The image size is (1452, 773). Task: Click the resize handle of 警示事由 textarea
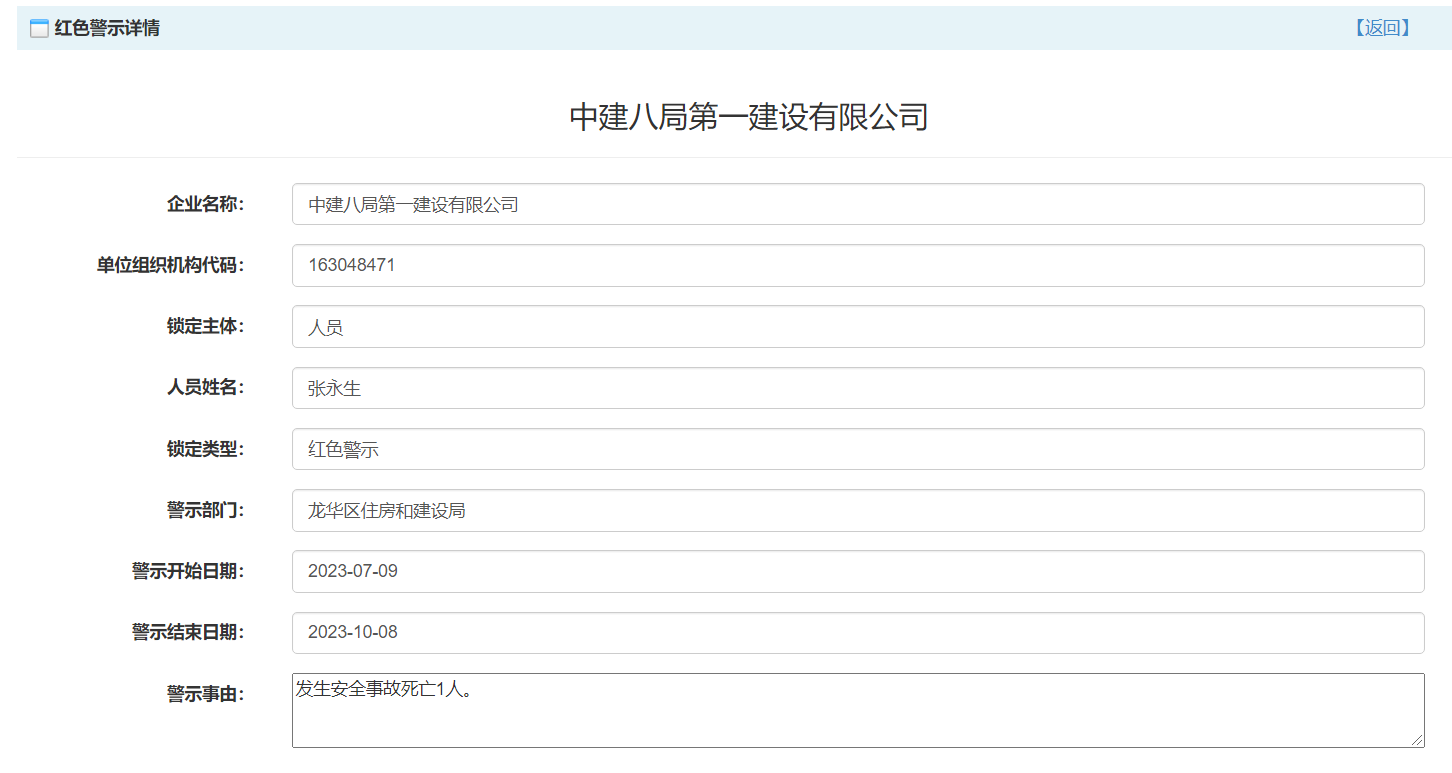click(x=1417, y=740)
